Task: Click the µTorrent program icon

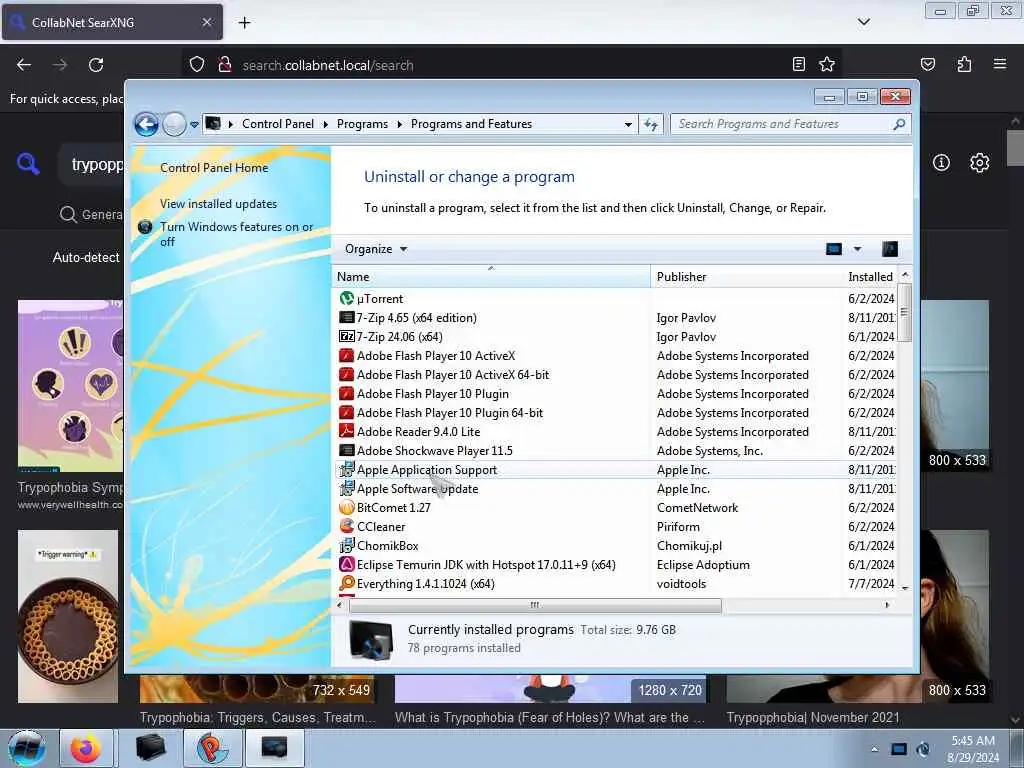Action: point(347,298)
